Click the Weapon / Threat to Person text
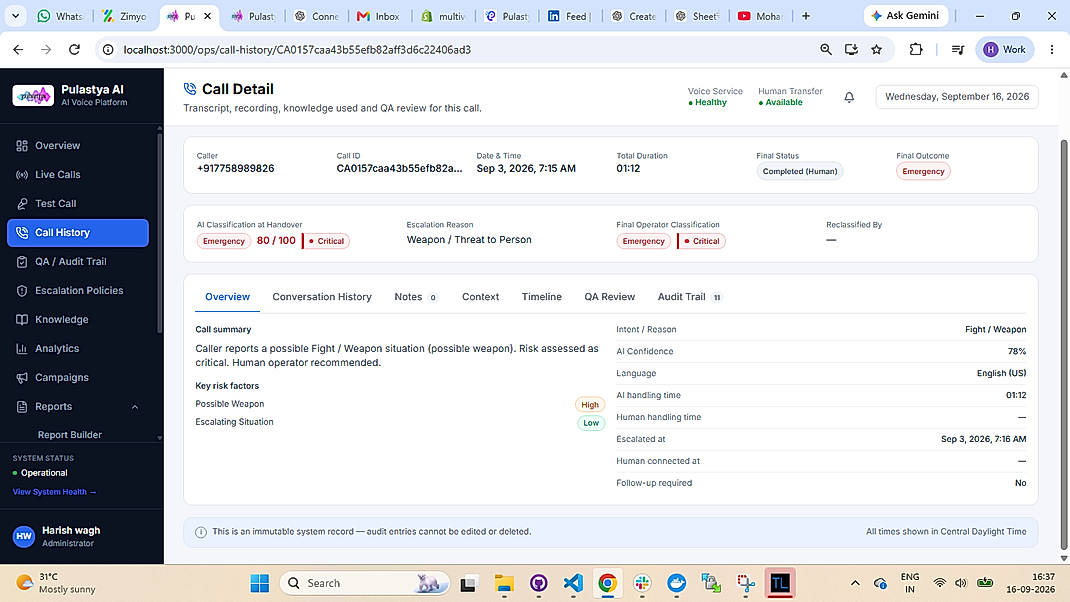This screenshot has height=602, width=1070. click(x=469, y=240)
